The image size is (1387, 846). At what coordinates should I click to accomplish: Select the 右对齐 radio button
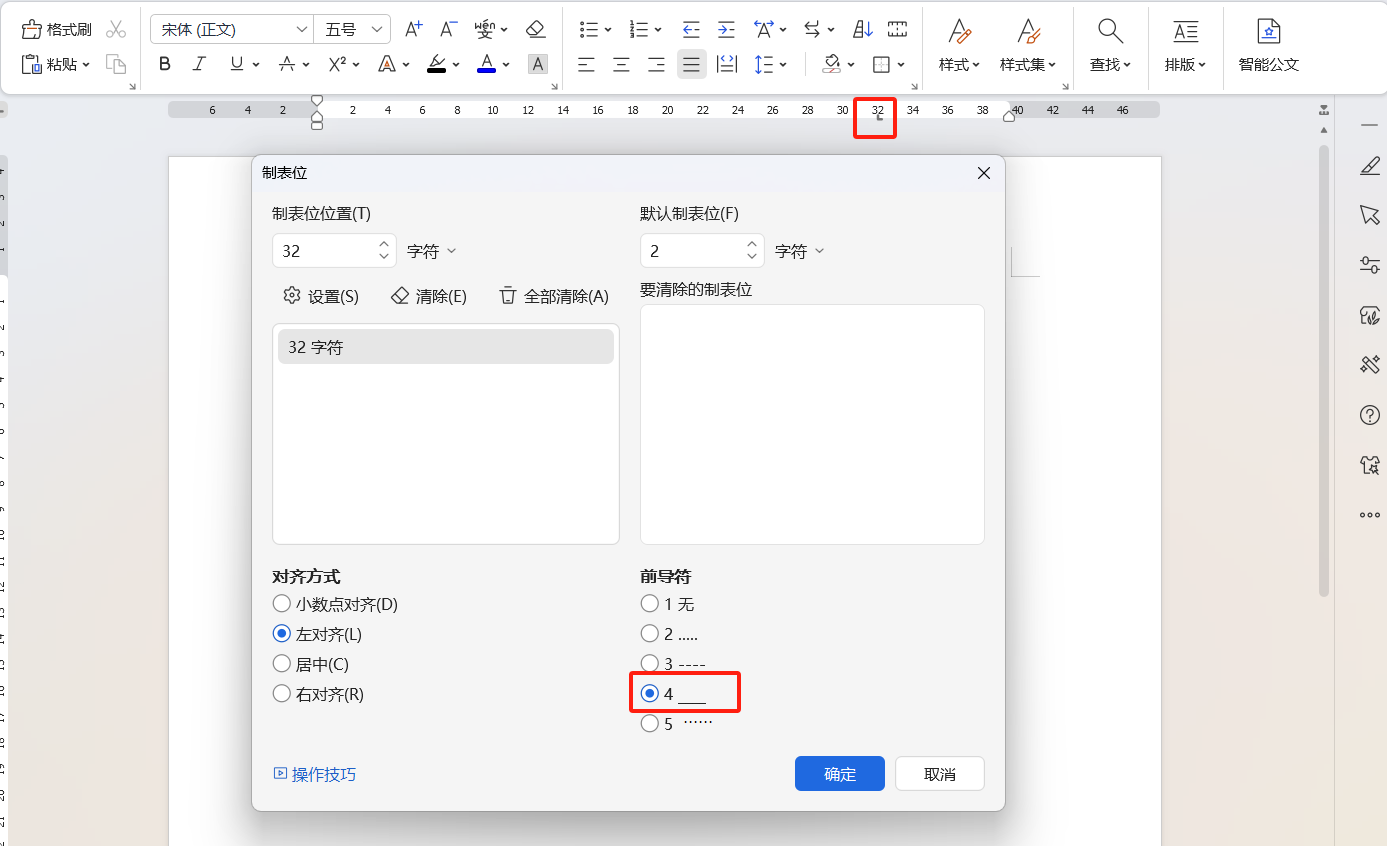(x=281, y=693)
